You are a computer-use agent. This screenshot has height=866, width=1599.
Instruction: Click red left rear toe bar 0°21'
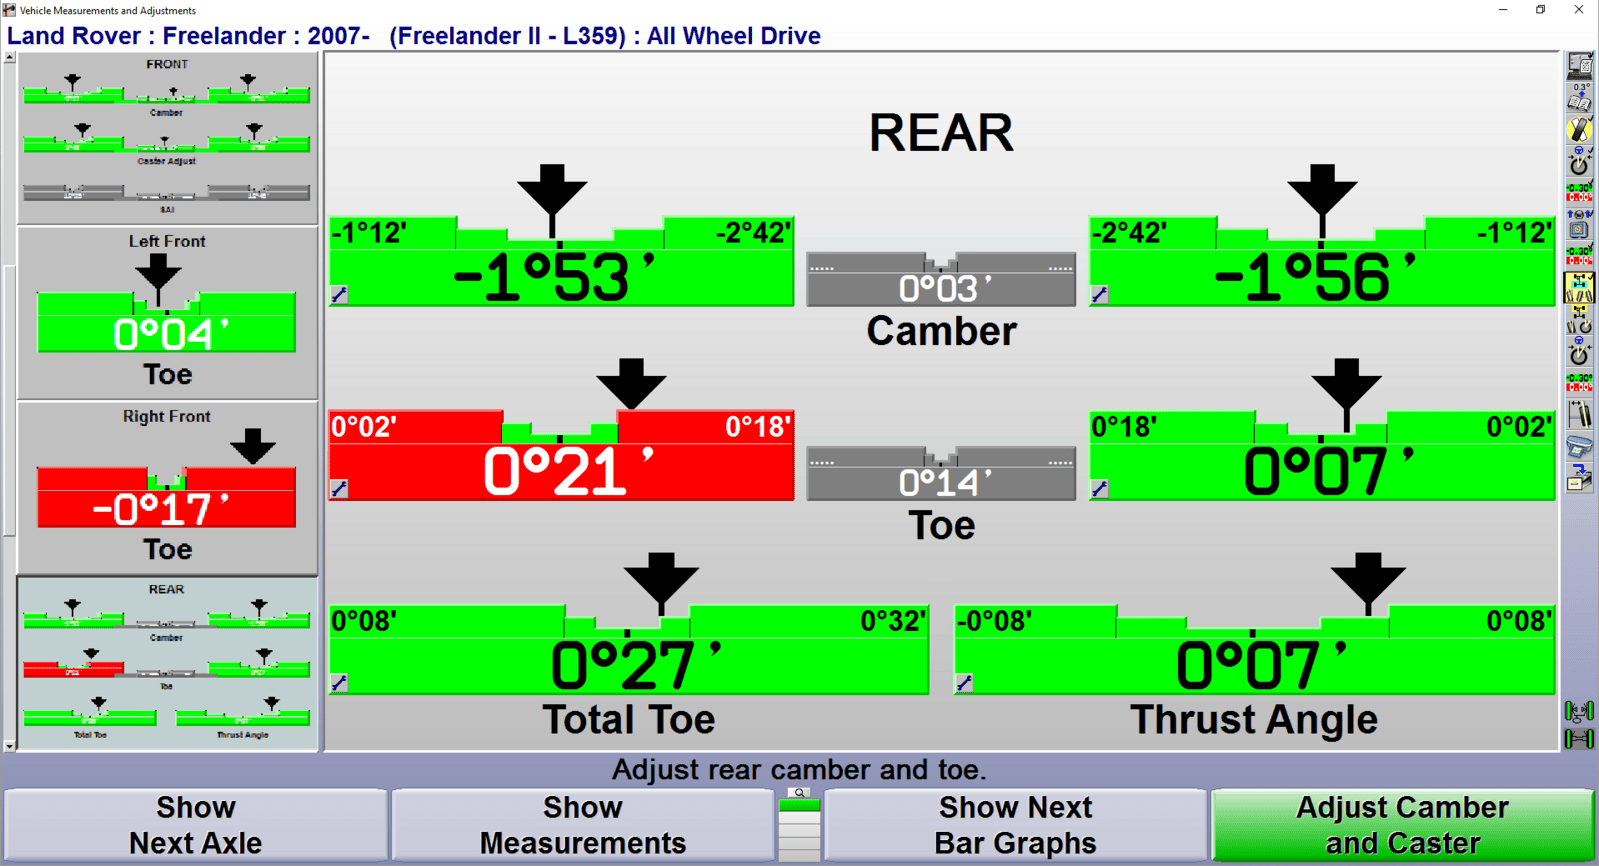coord(562,456)
